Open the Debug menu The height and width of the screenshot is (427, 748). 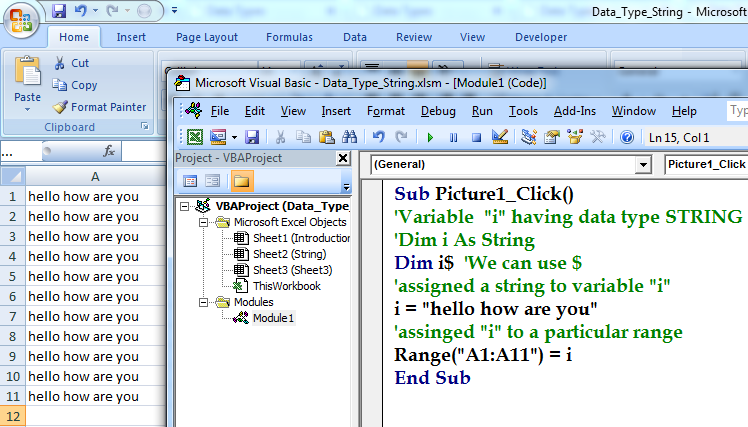pyautogui.click(x=438, y=111)
